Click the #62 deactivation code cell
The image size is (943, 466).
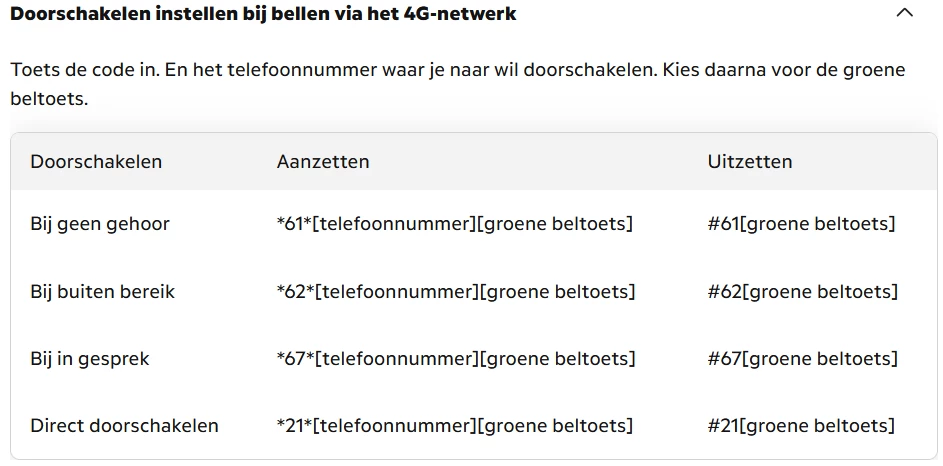point(802,292)
